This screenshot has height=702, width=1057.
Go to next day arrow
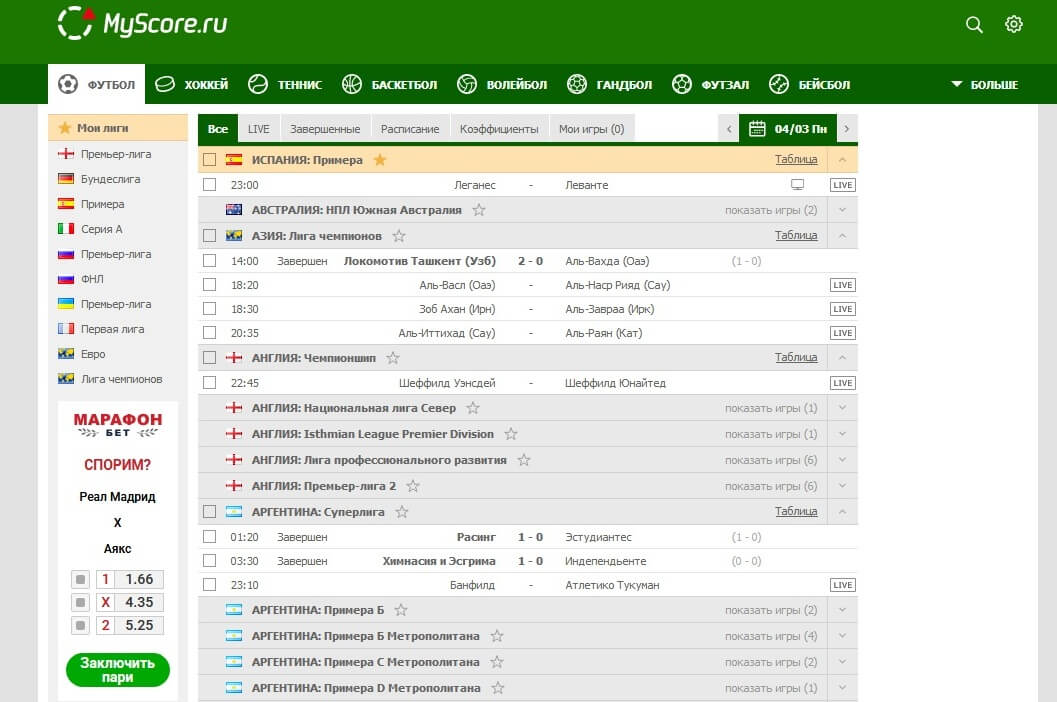tap(847, 129)
